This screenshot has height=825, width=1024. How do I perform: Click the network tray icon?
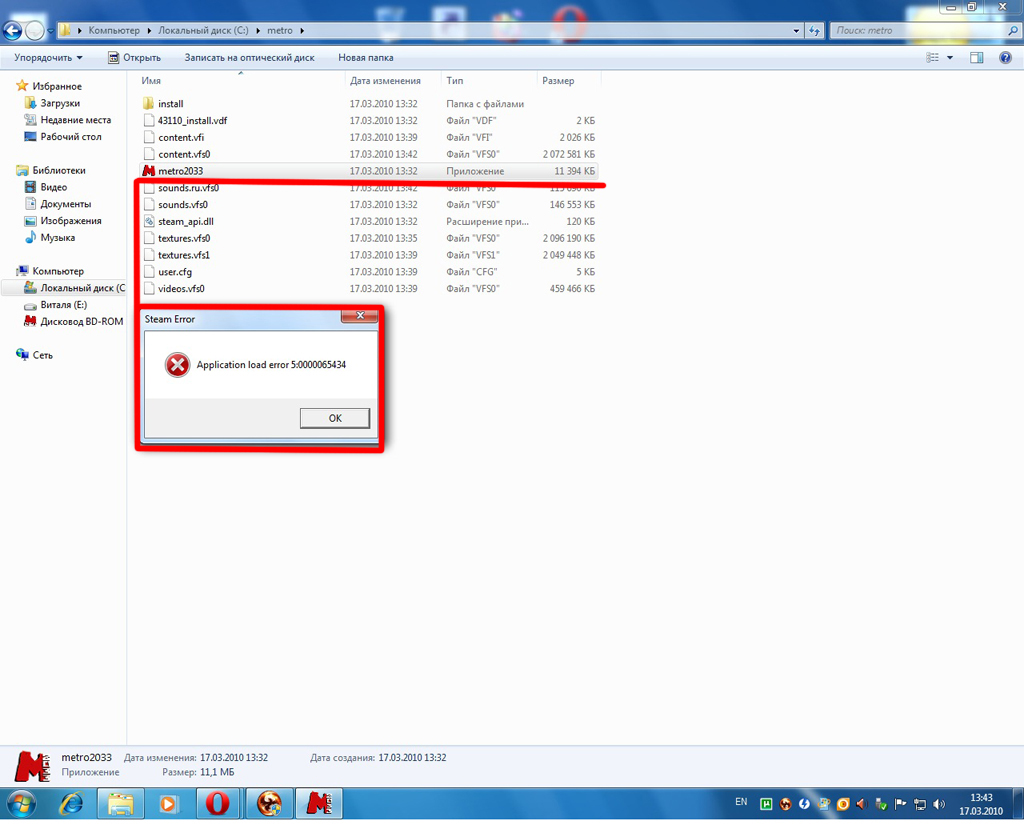coord(920,804)
